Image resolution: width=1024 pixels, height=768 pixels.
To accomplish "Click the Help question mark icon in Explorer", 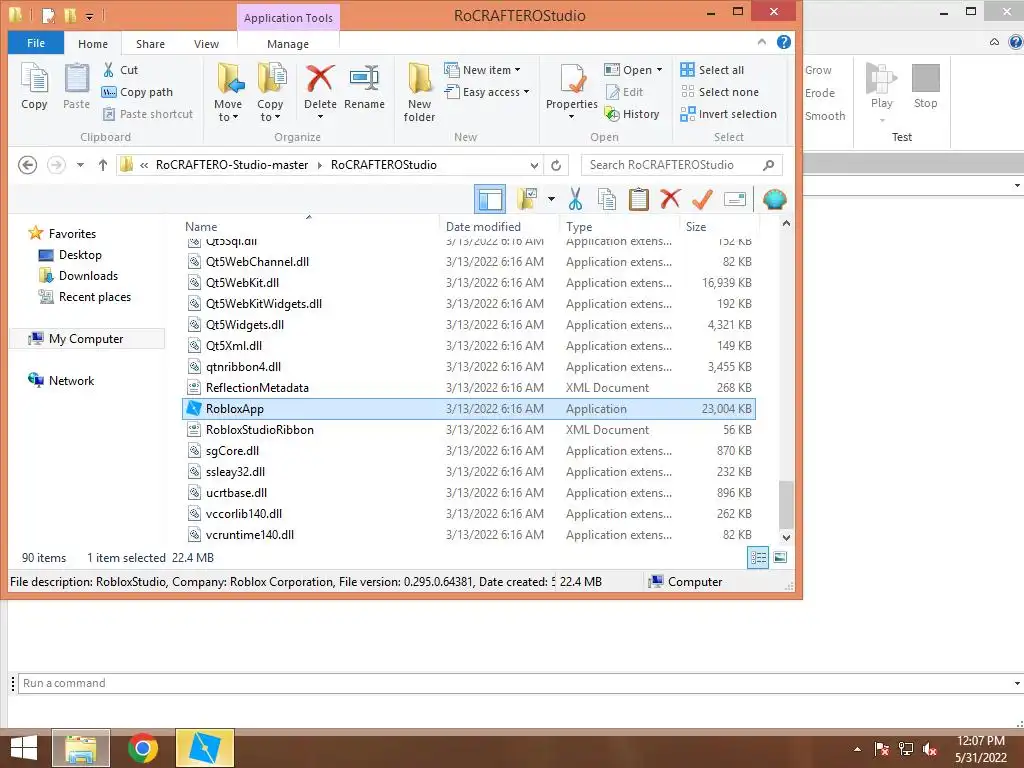I will click(784, 42).
